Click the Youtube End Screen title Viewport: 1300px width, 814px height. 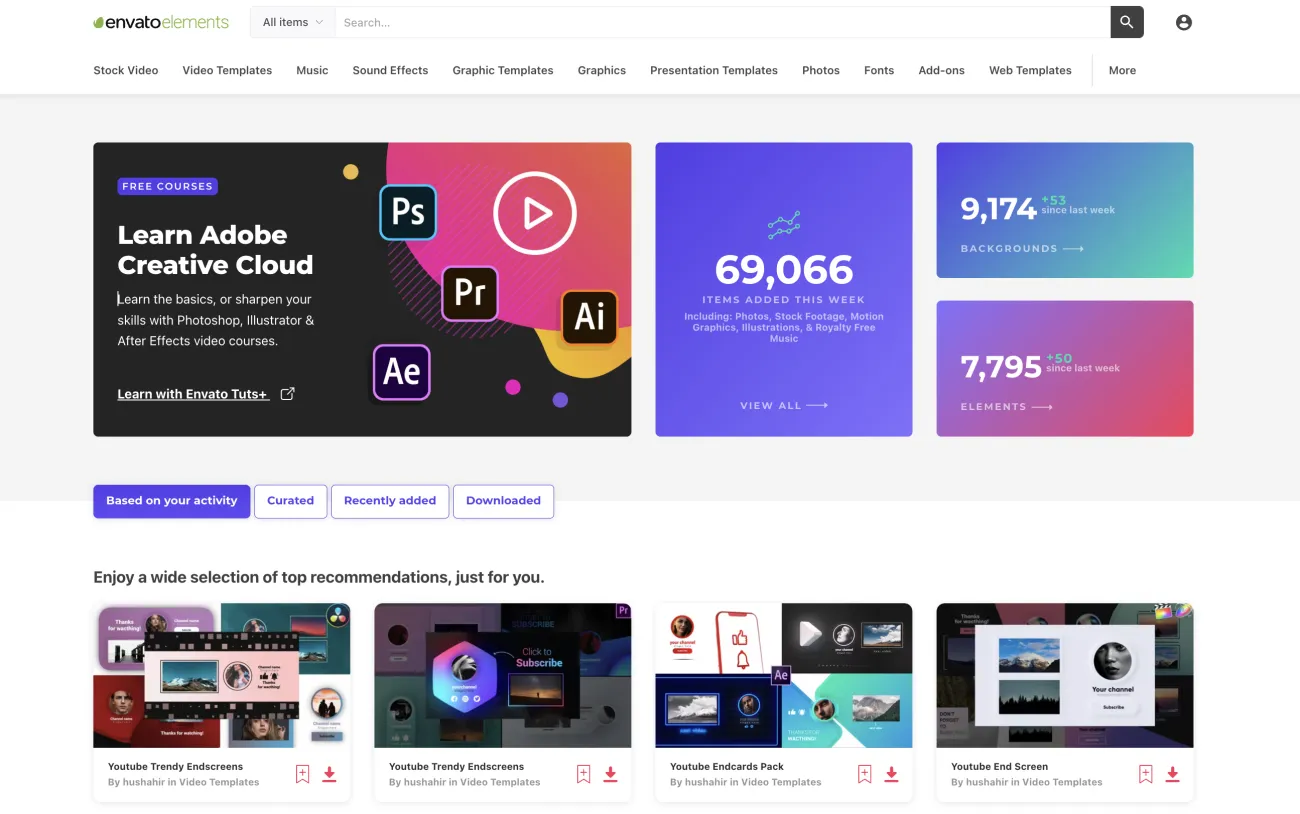[999, 767]
